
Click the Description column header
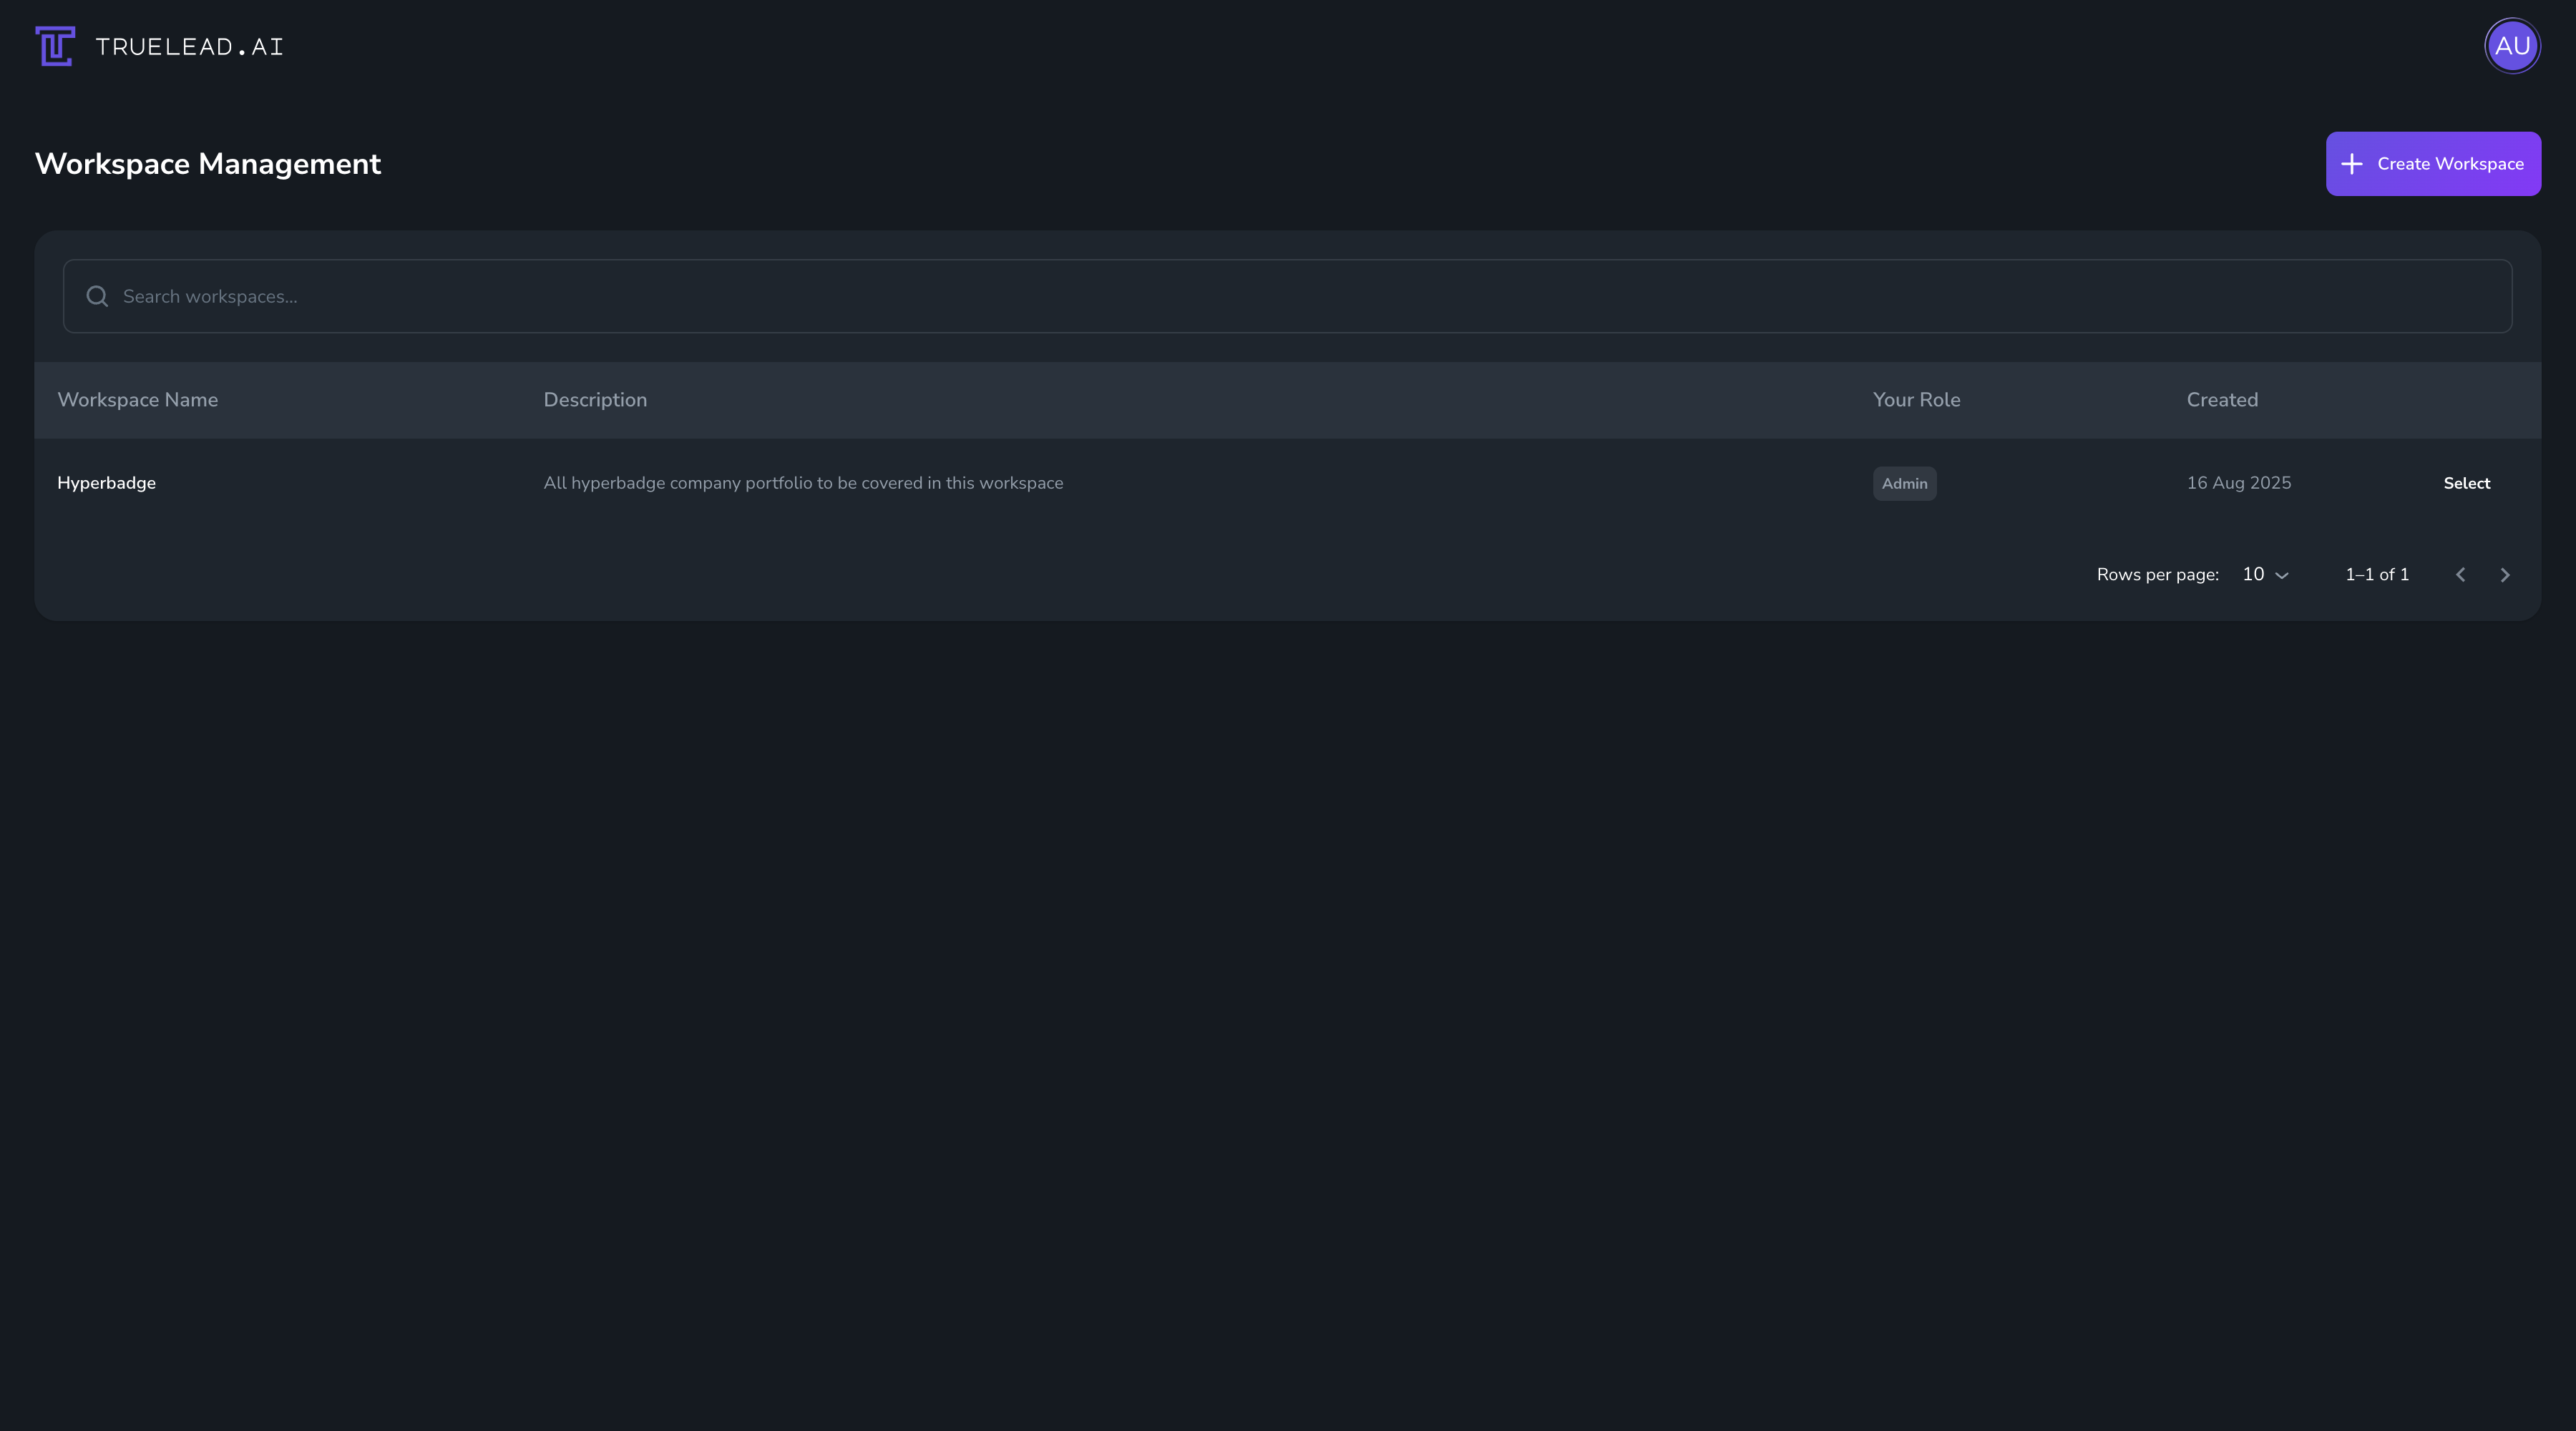[x=595, y=400]
